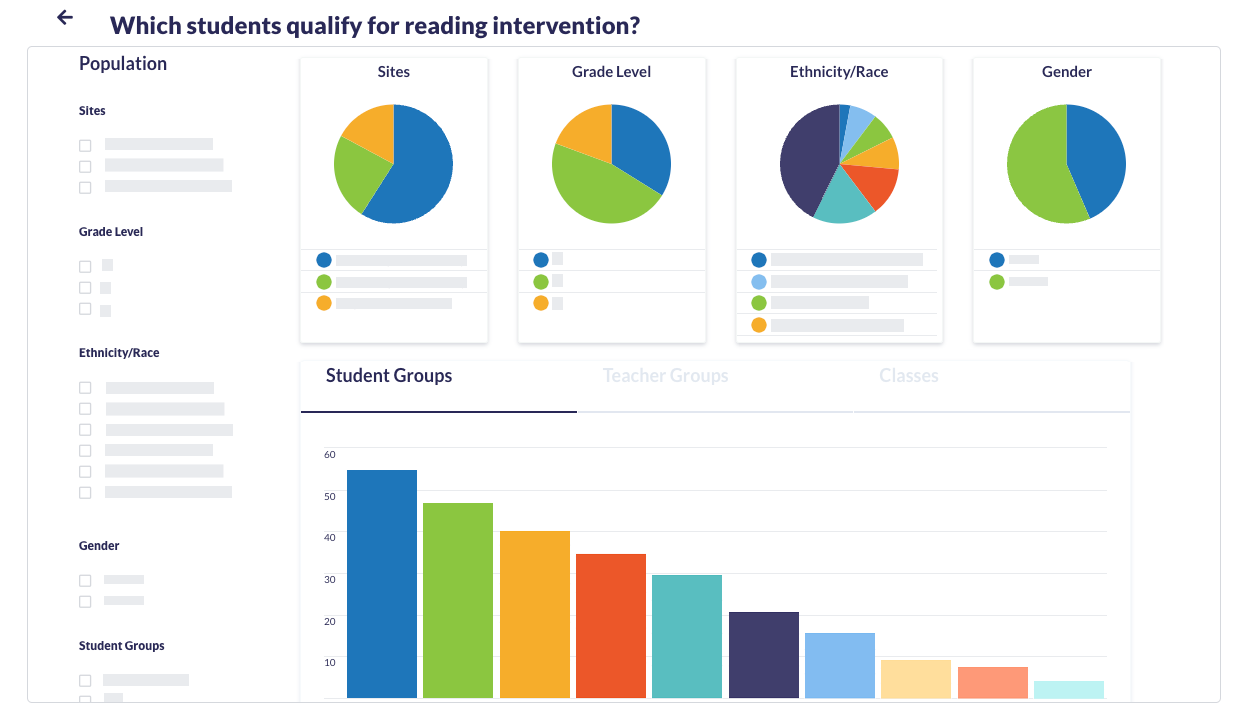Click the tallest blue bar in chart
Screen dimensions: 1251x705
(382, 584)
